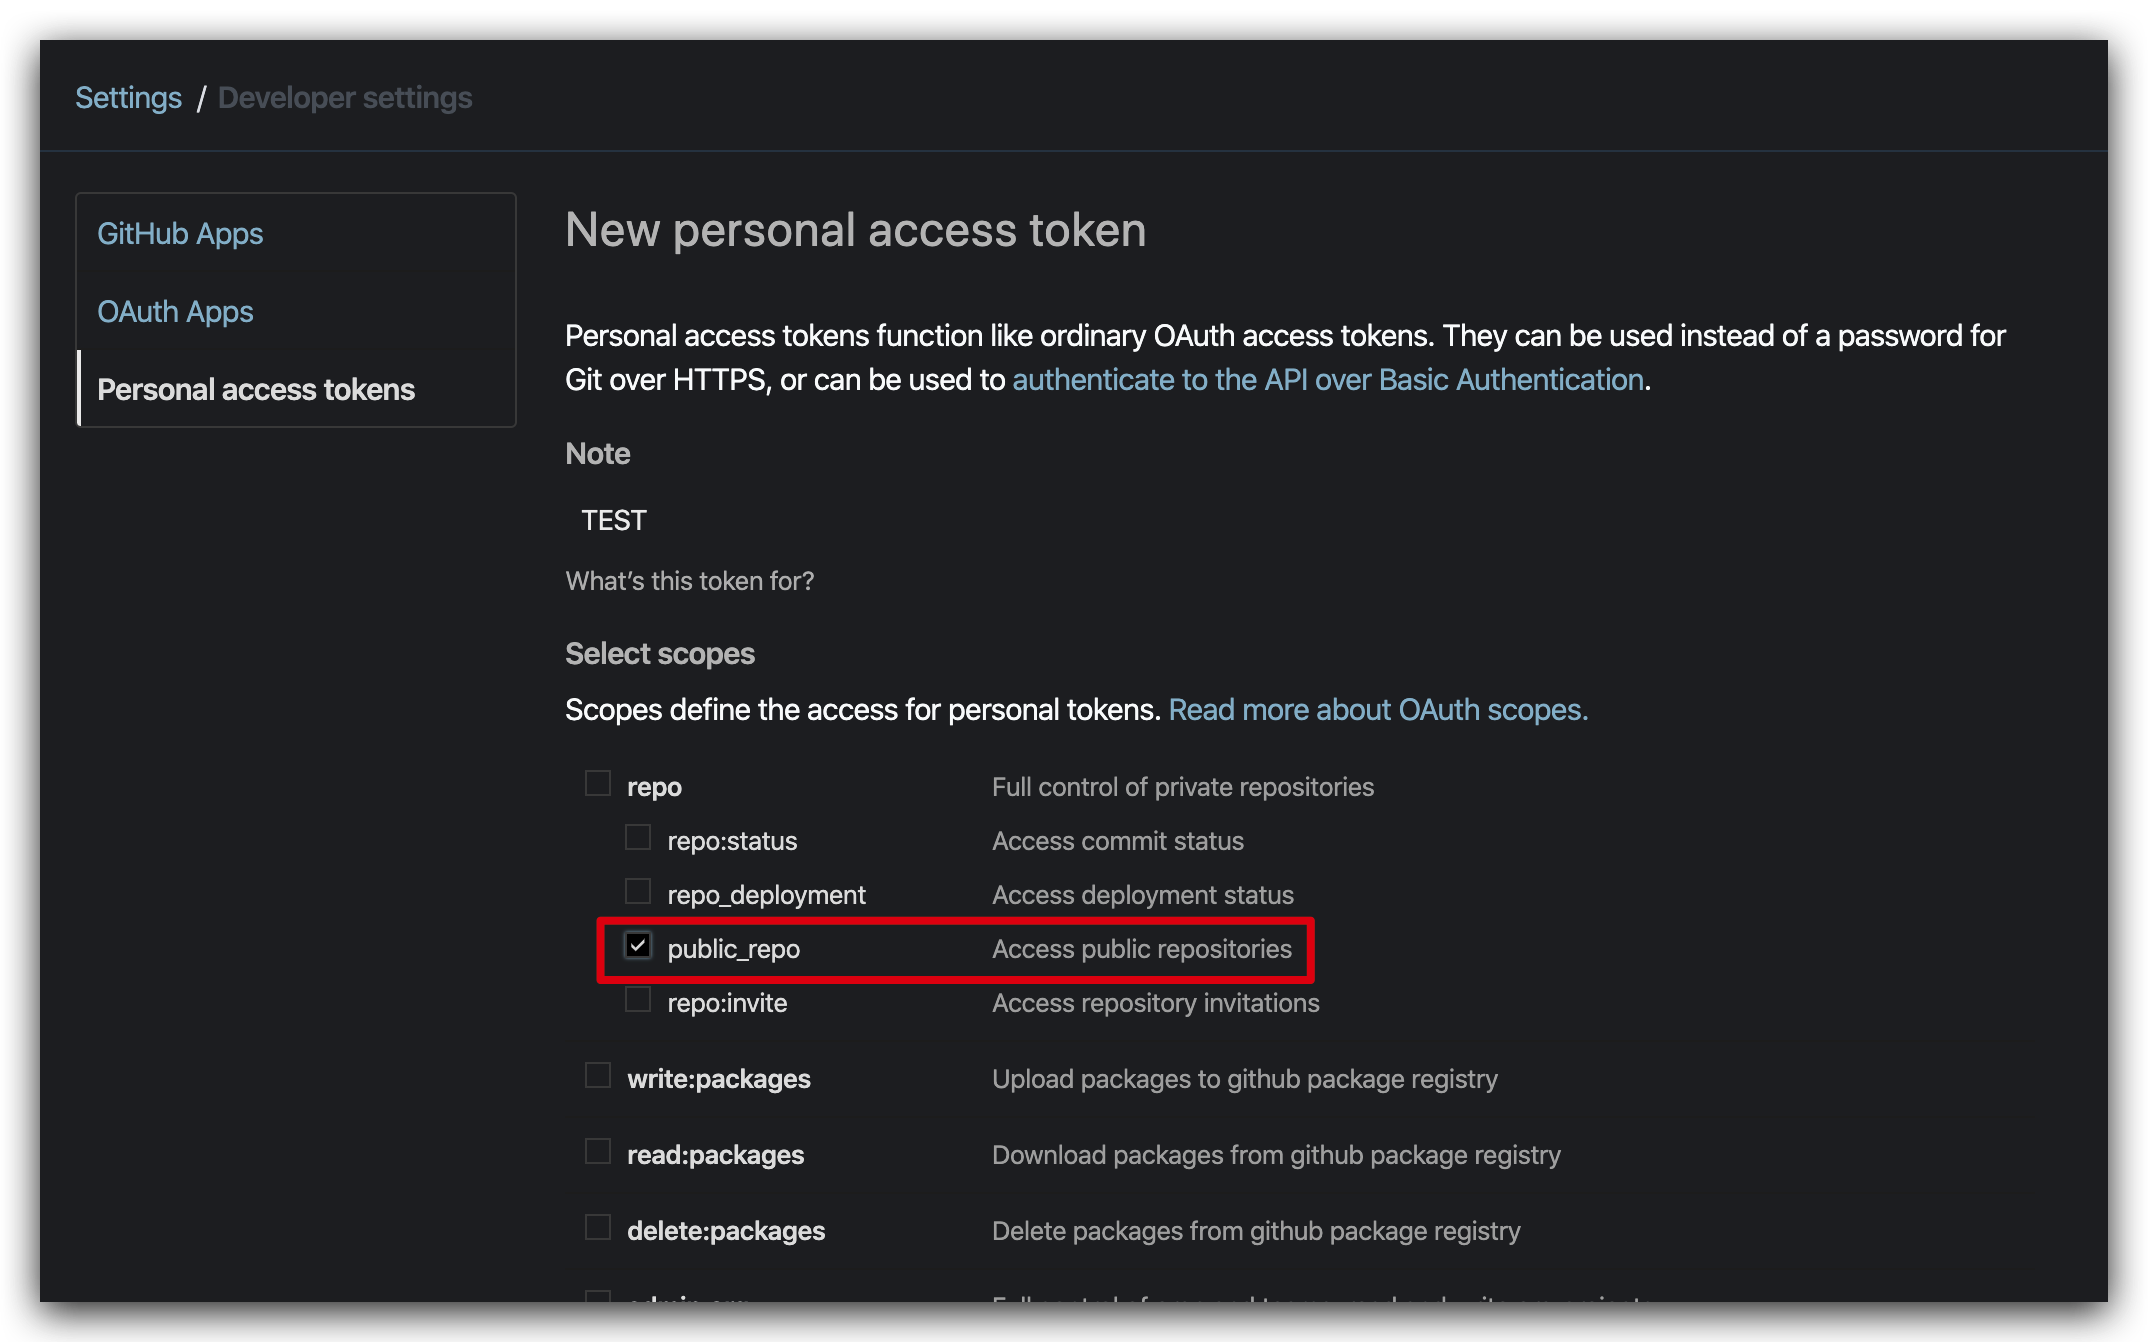The image size is (2148, 1342).
Task: Click the 'public_repo' label
Action: [733, 949]
